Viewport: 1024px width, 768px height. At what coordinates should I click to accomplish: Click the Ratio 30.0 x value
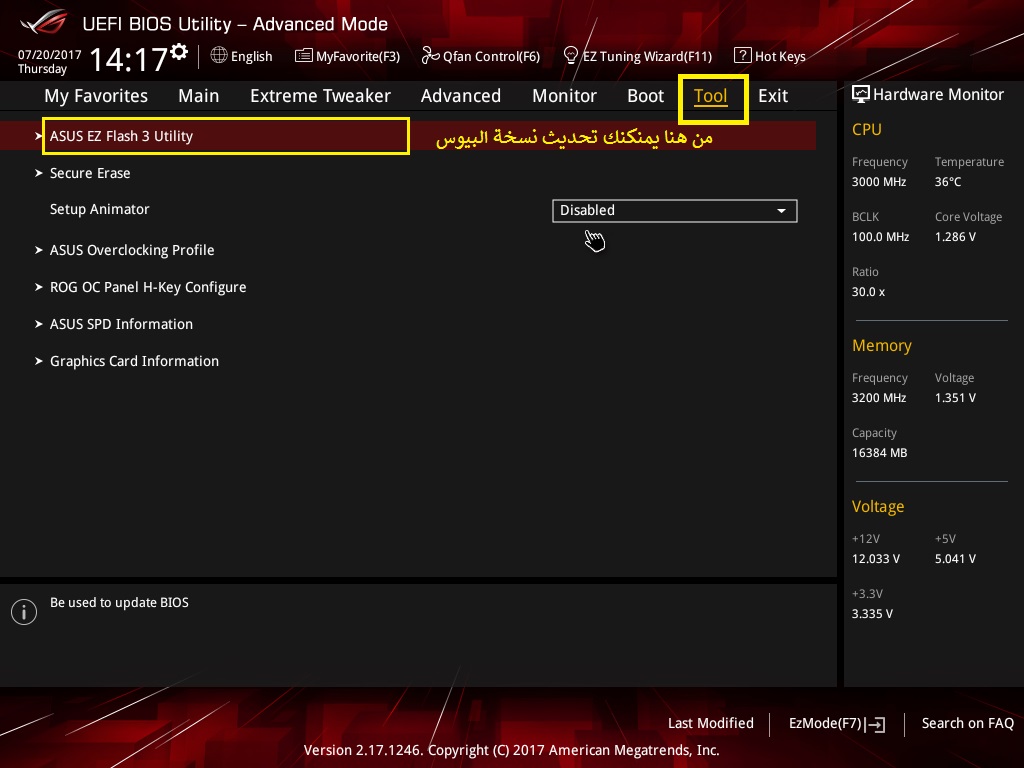(x=868, y=292)
